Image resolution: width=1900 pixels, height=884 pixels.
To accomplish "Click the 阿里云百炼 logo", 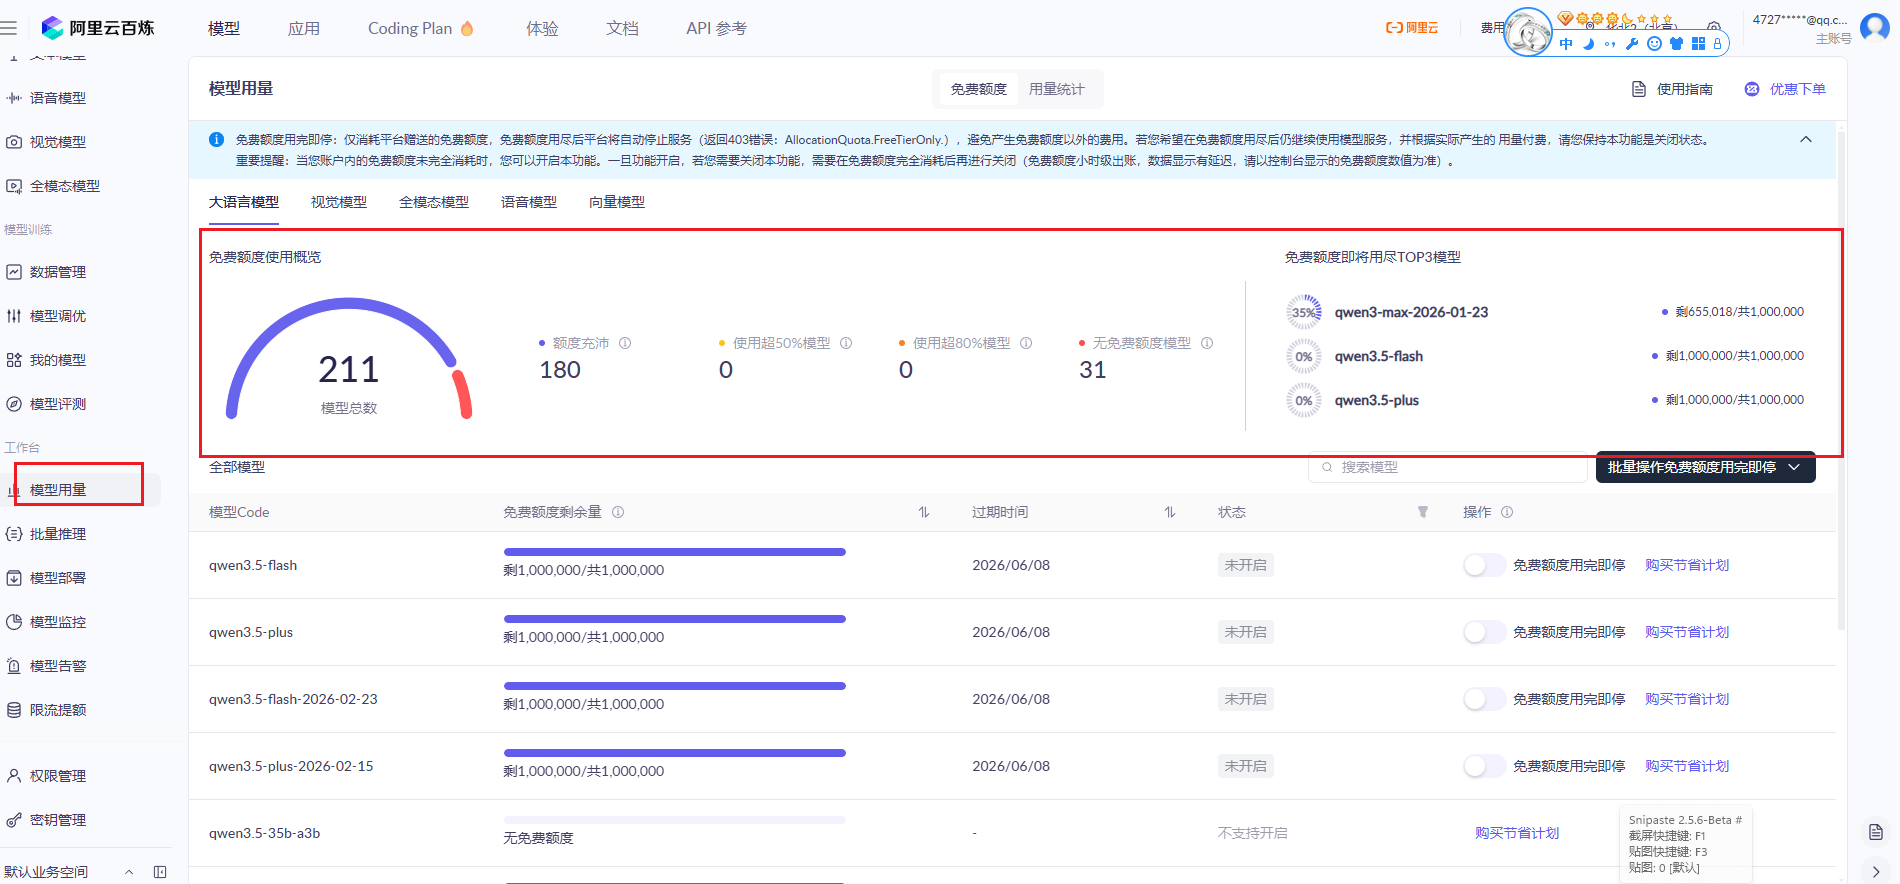I will pos(98,28).
